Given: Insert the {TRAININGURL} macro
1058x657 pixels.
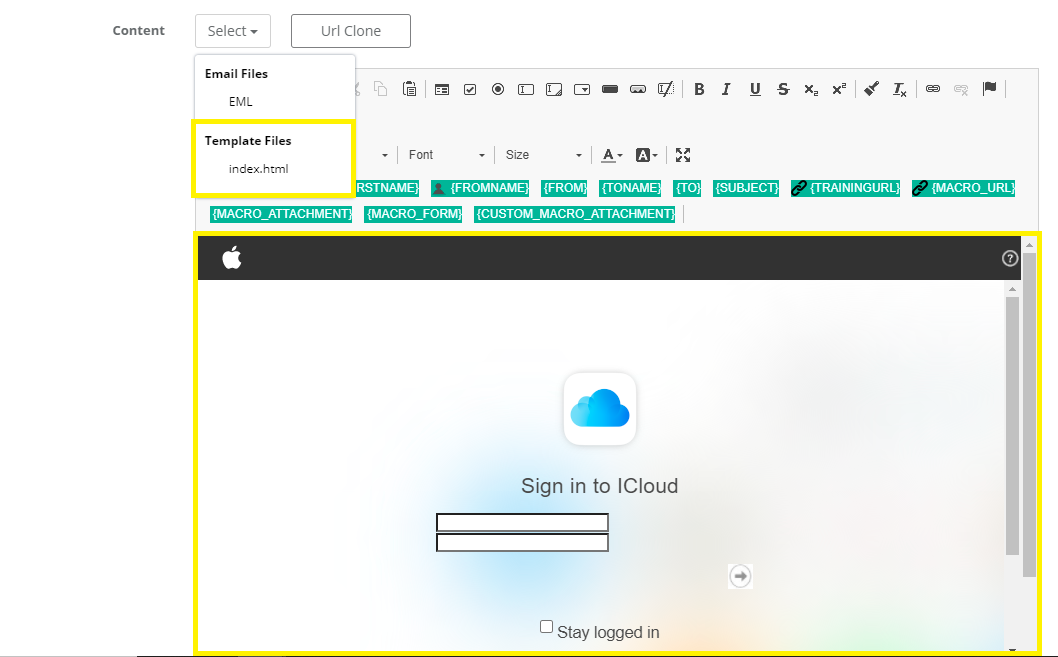Looking at the screenshot, I should 845,188.
